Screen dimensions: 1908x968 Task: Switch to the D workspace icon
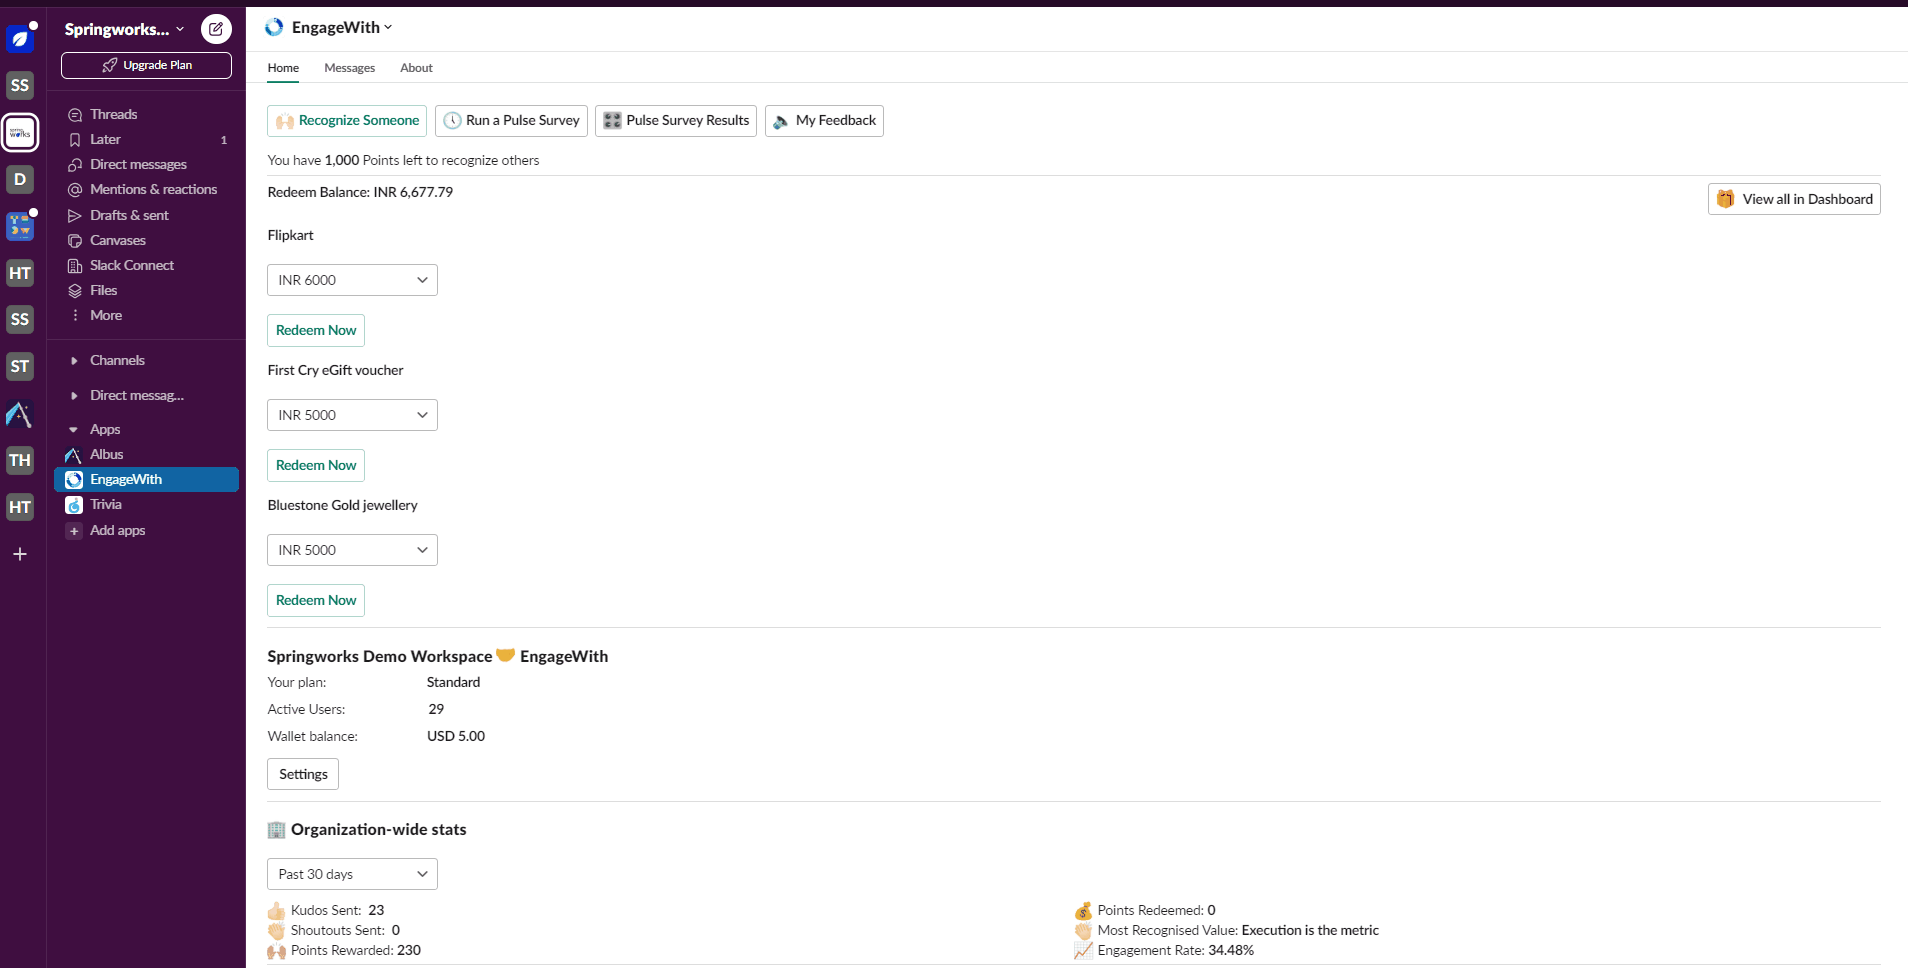[x=20, y=179]
